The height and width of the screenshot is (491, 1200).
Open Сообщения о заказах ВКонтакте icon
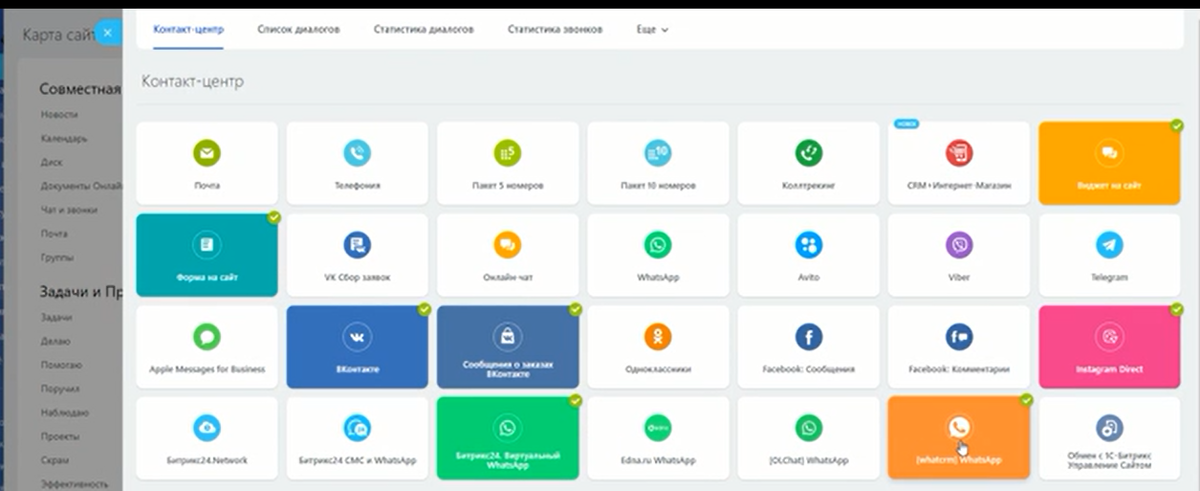(x=507, y=335)
